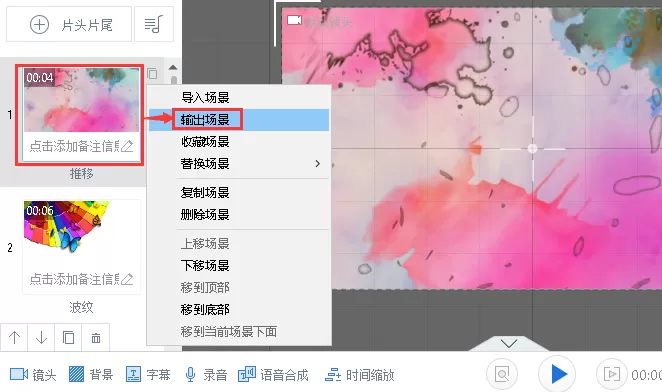This screenshot has width=662, height=392.
Task: Click scene list scroll up arrow
Action: tap(173, 67)
